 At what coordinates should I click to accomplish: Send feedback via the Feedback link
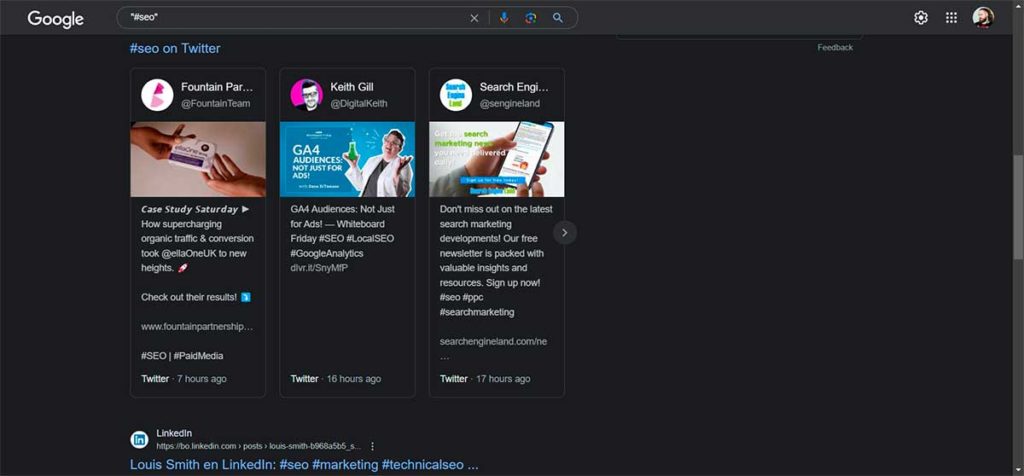tap(835, 47)
